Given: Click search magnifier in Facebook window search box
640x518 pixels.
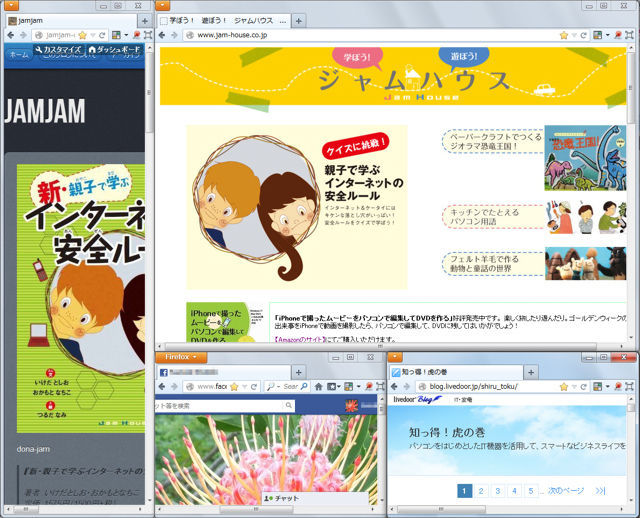Looking at the screenshot, I should pyautogui.click(x=304, y=386).
